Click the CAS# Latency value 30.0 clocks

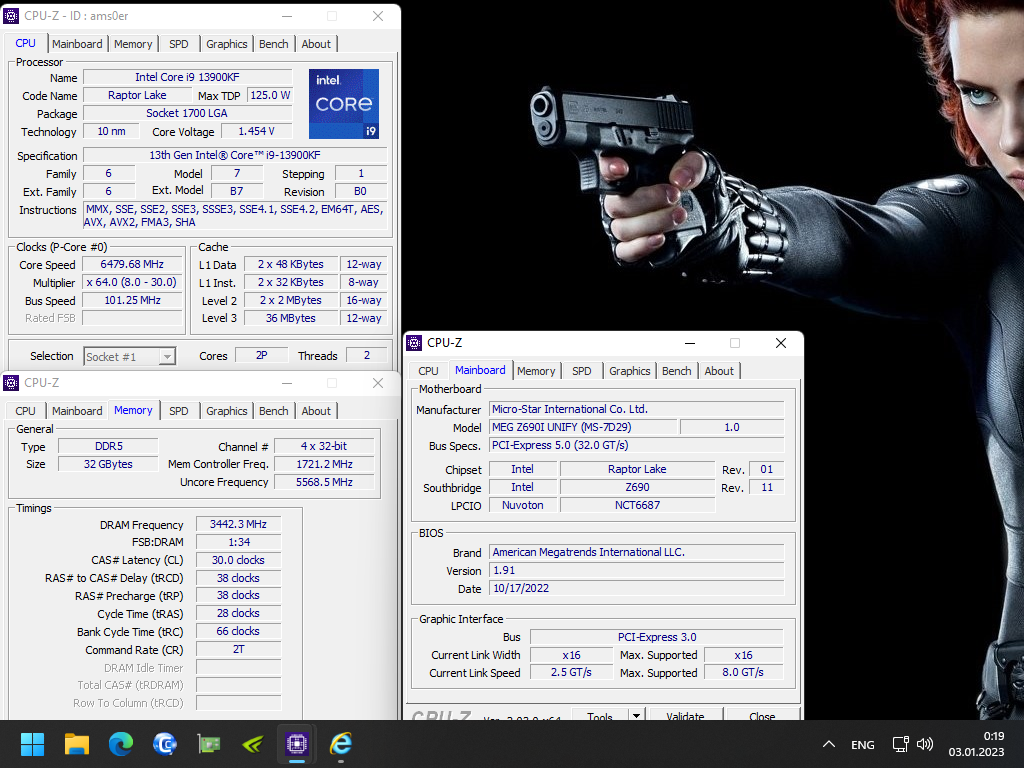click(238, 560)
